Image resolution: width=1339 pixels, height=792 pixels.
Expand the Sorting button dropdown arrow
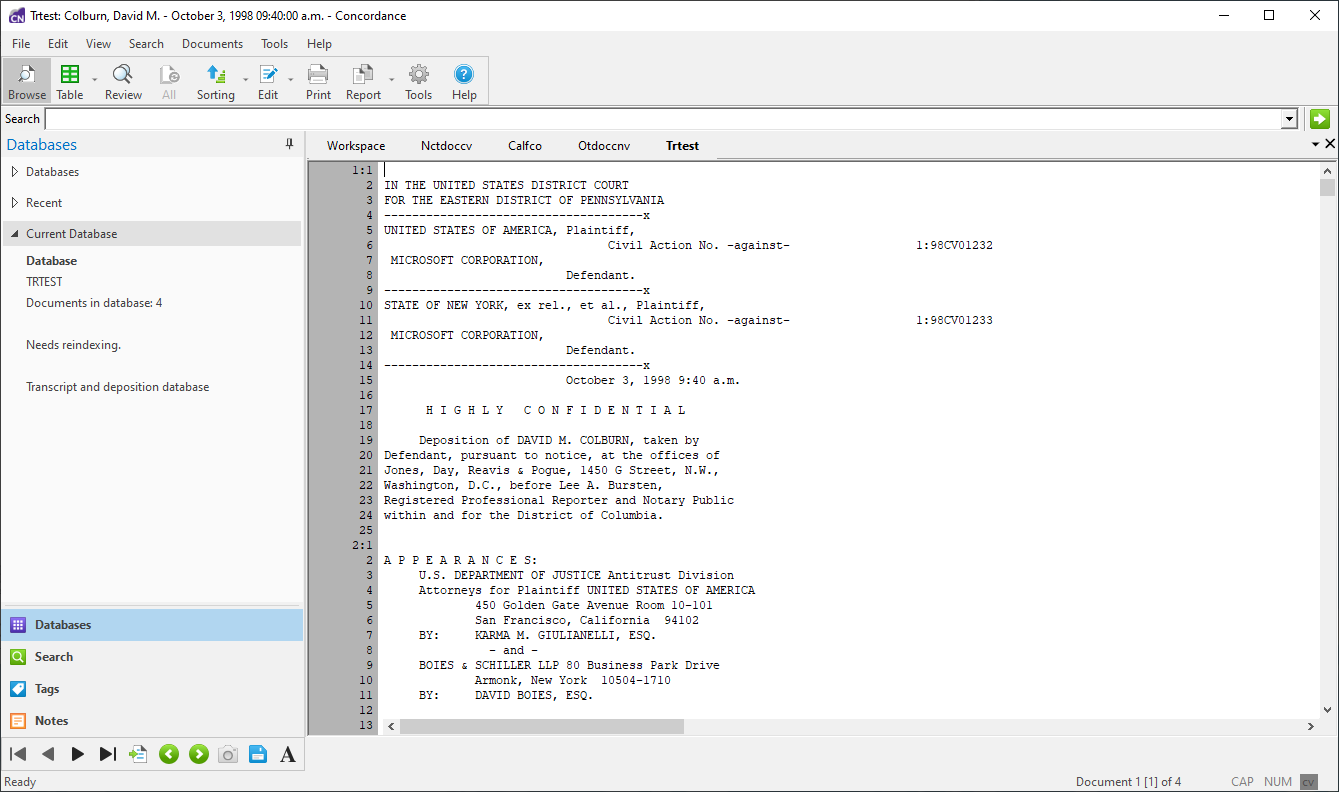click(245, 81)
